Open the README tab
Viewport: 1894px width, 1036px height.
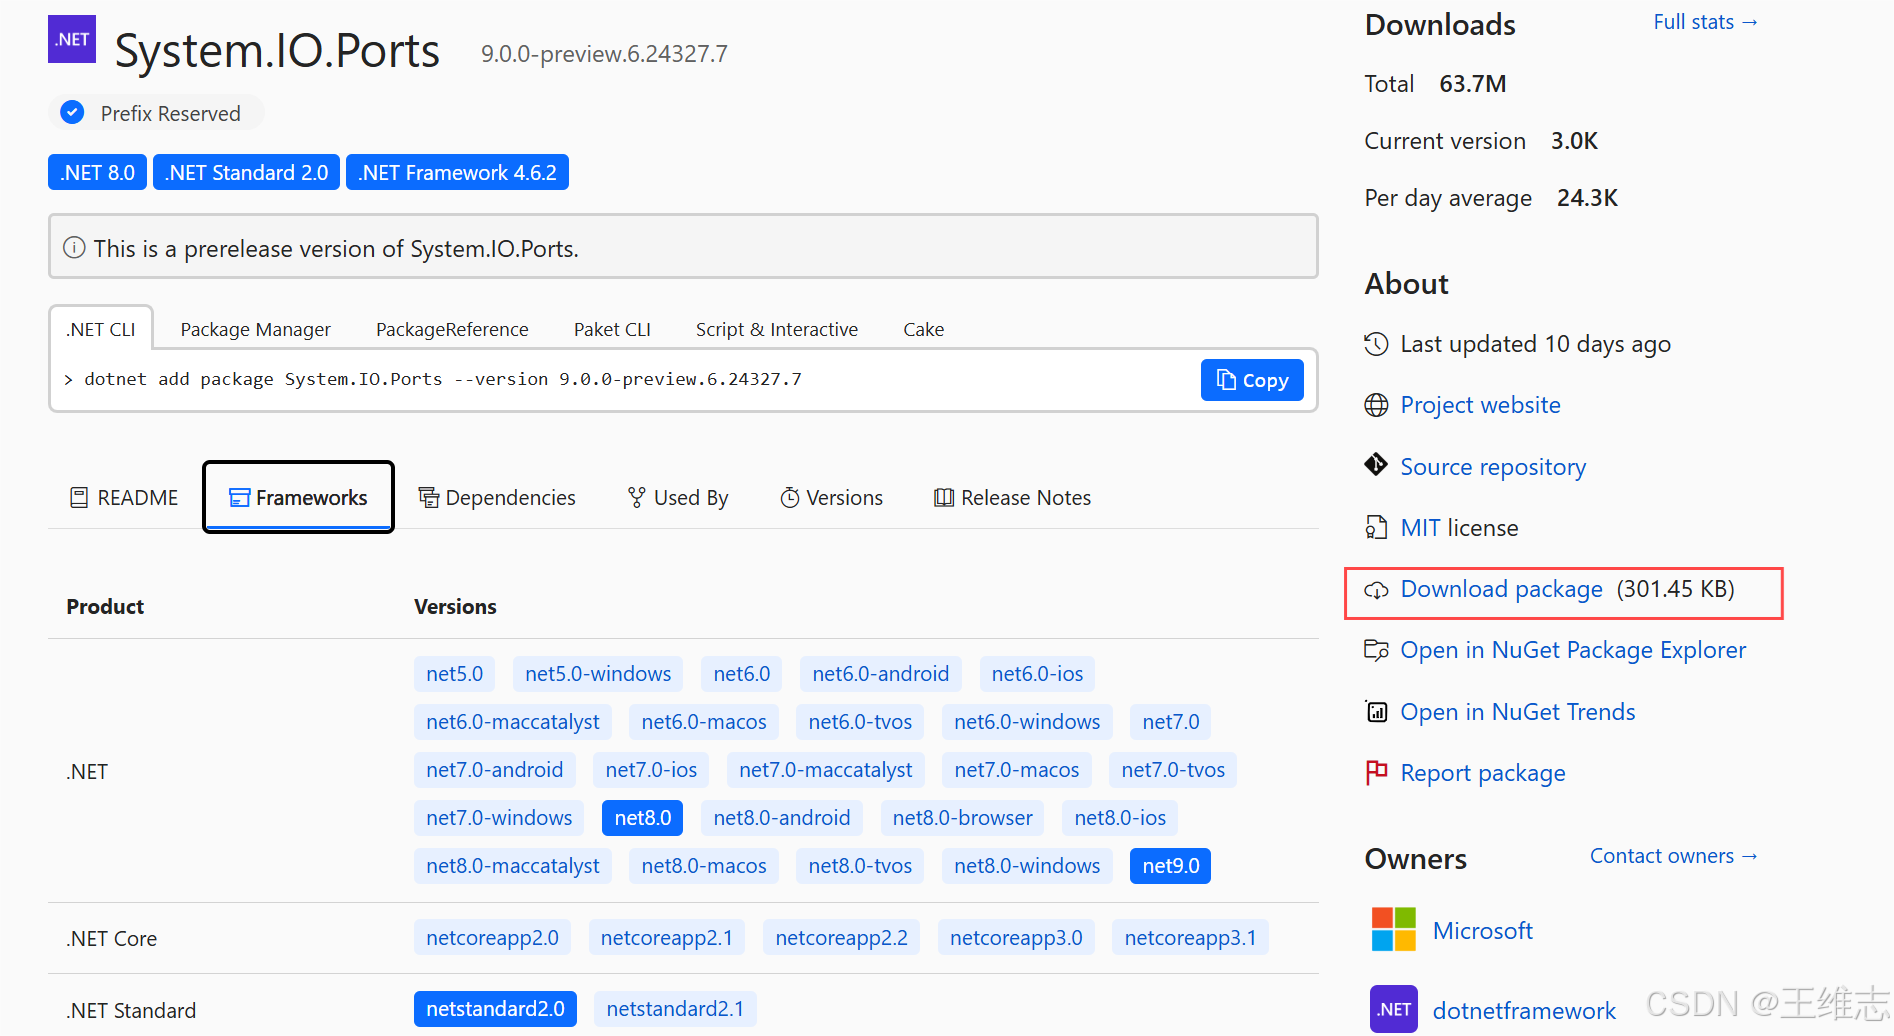(124, 497)
